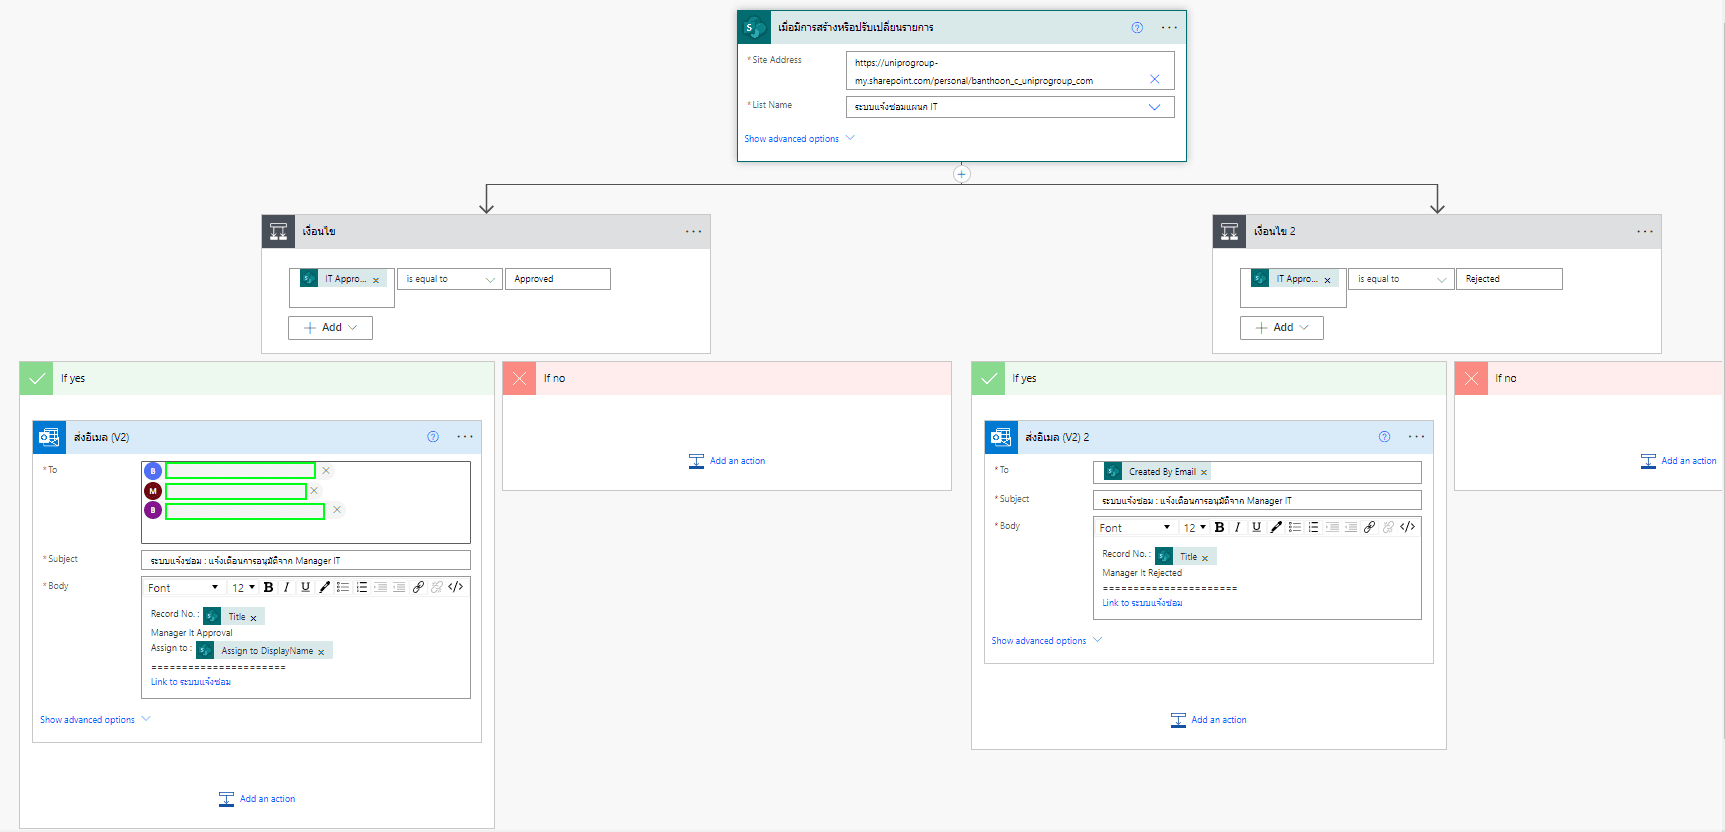Open ellipsis menu of the เงื่อนไข card
The image size is (1725, 832).
pos(693,232)
